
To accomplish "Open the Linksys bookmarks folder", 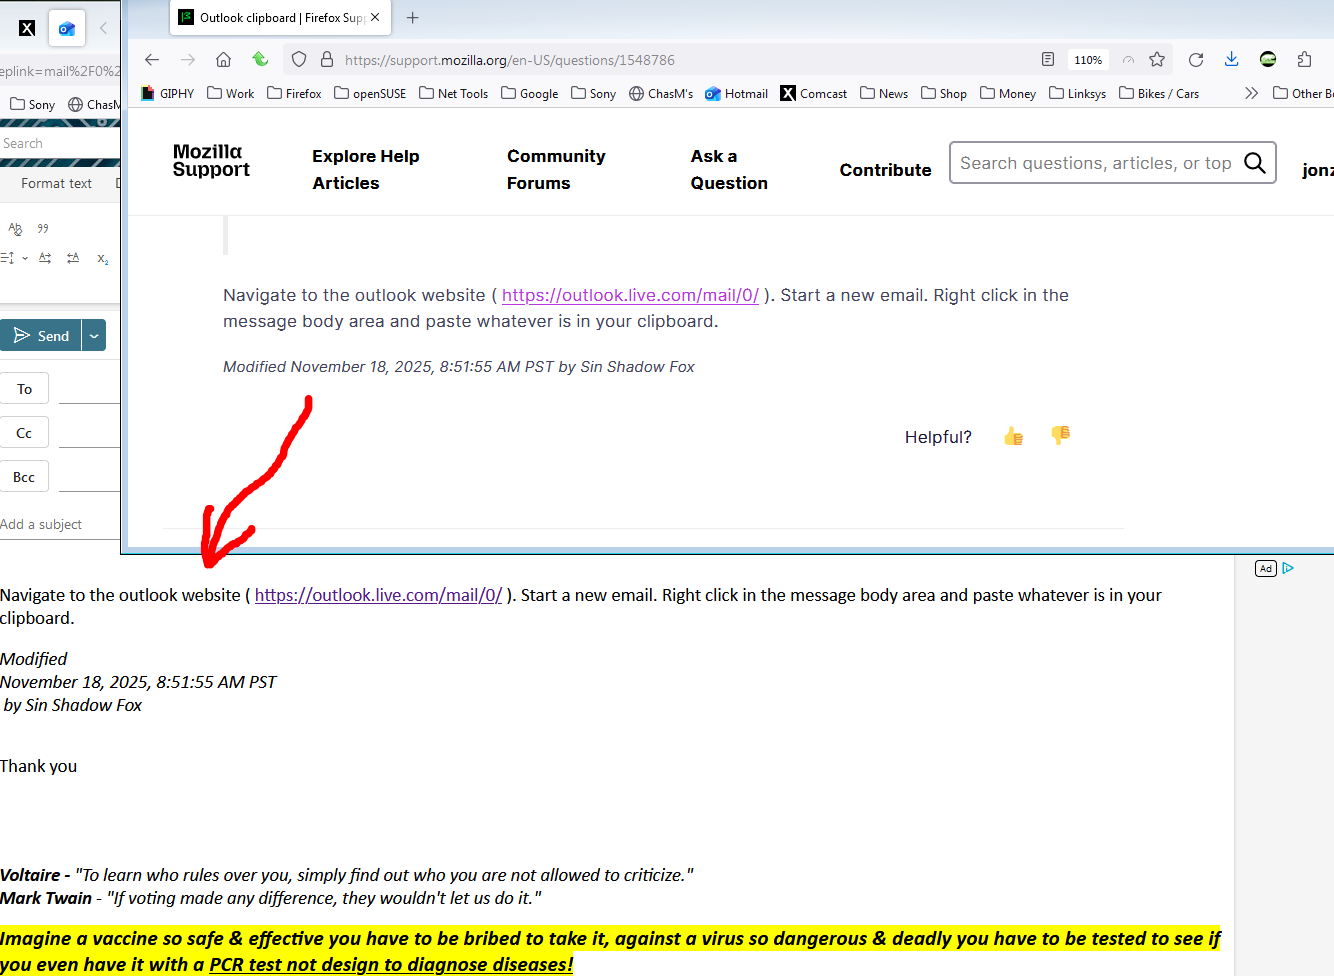I will 1078,93.
